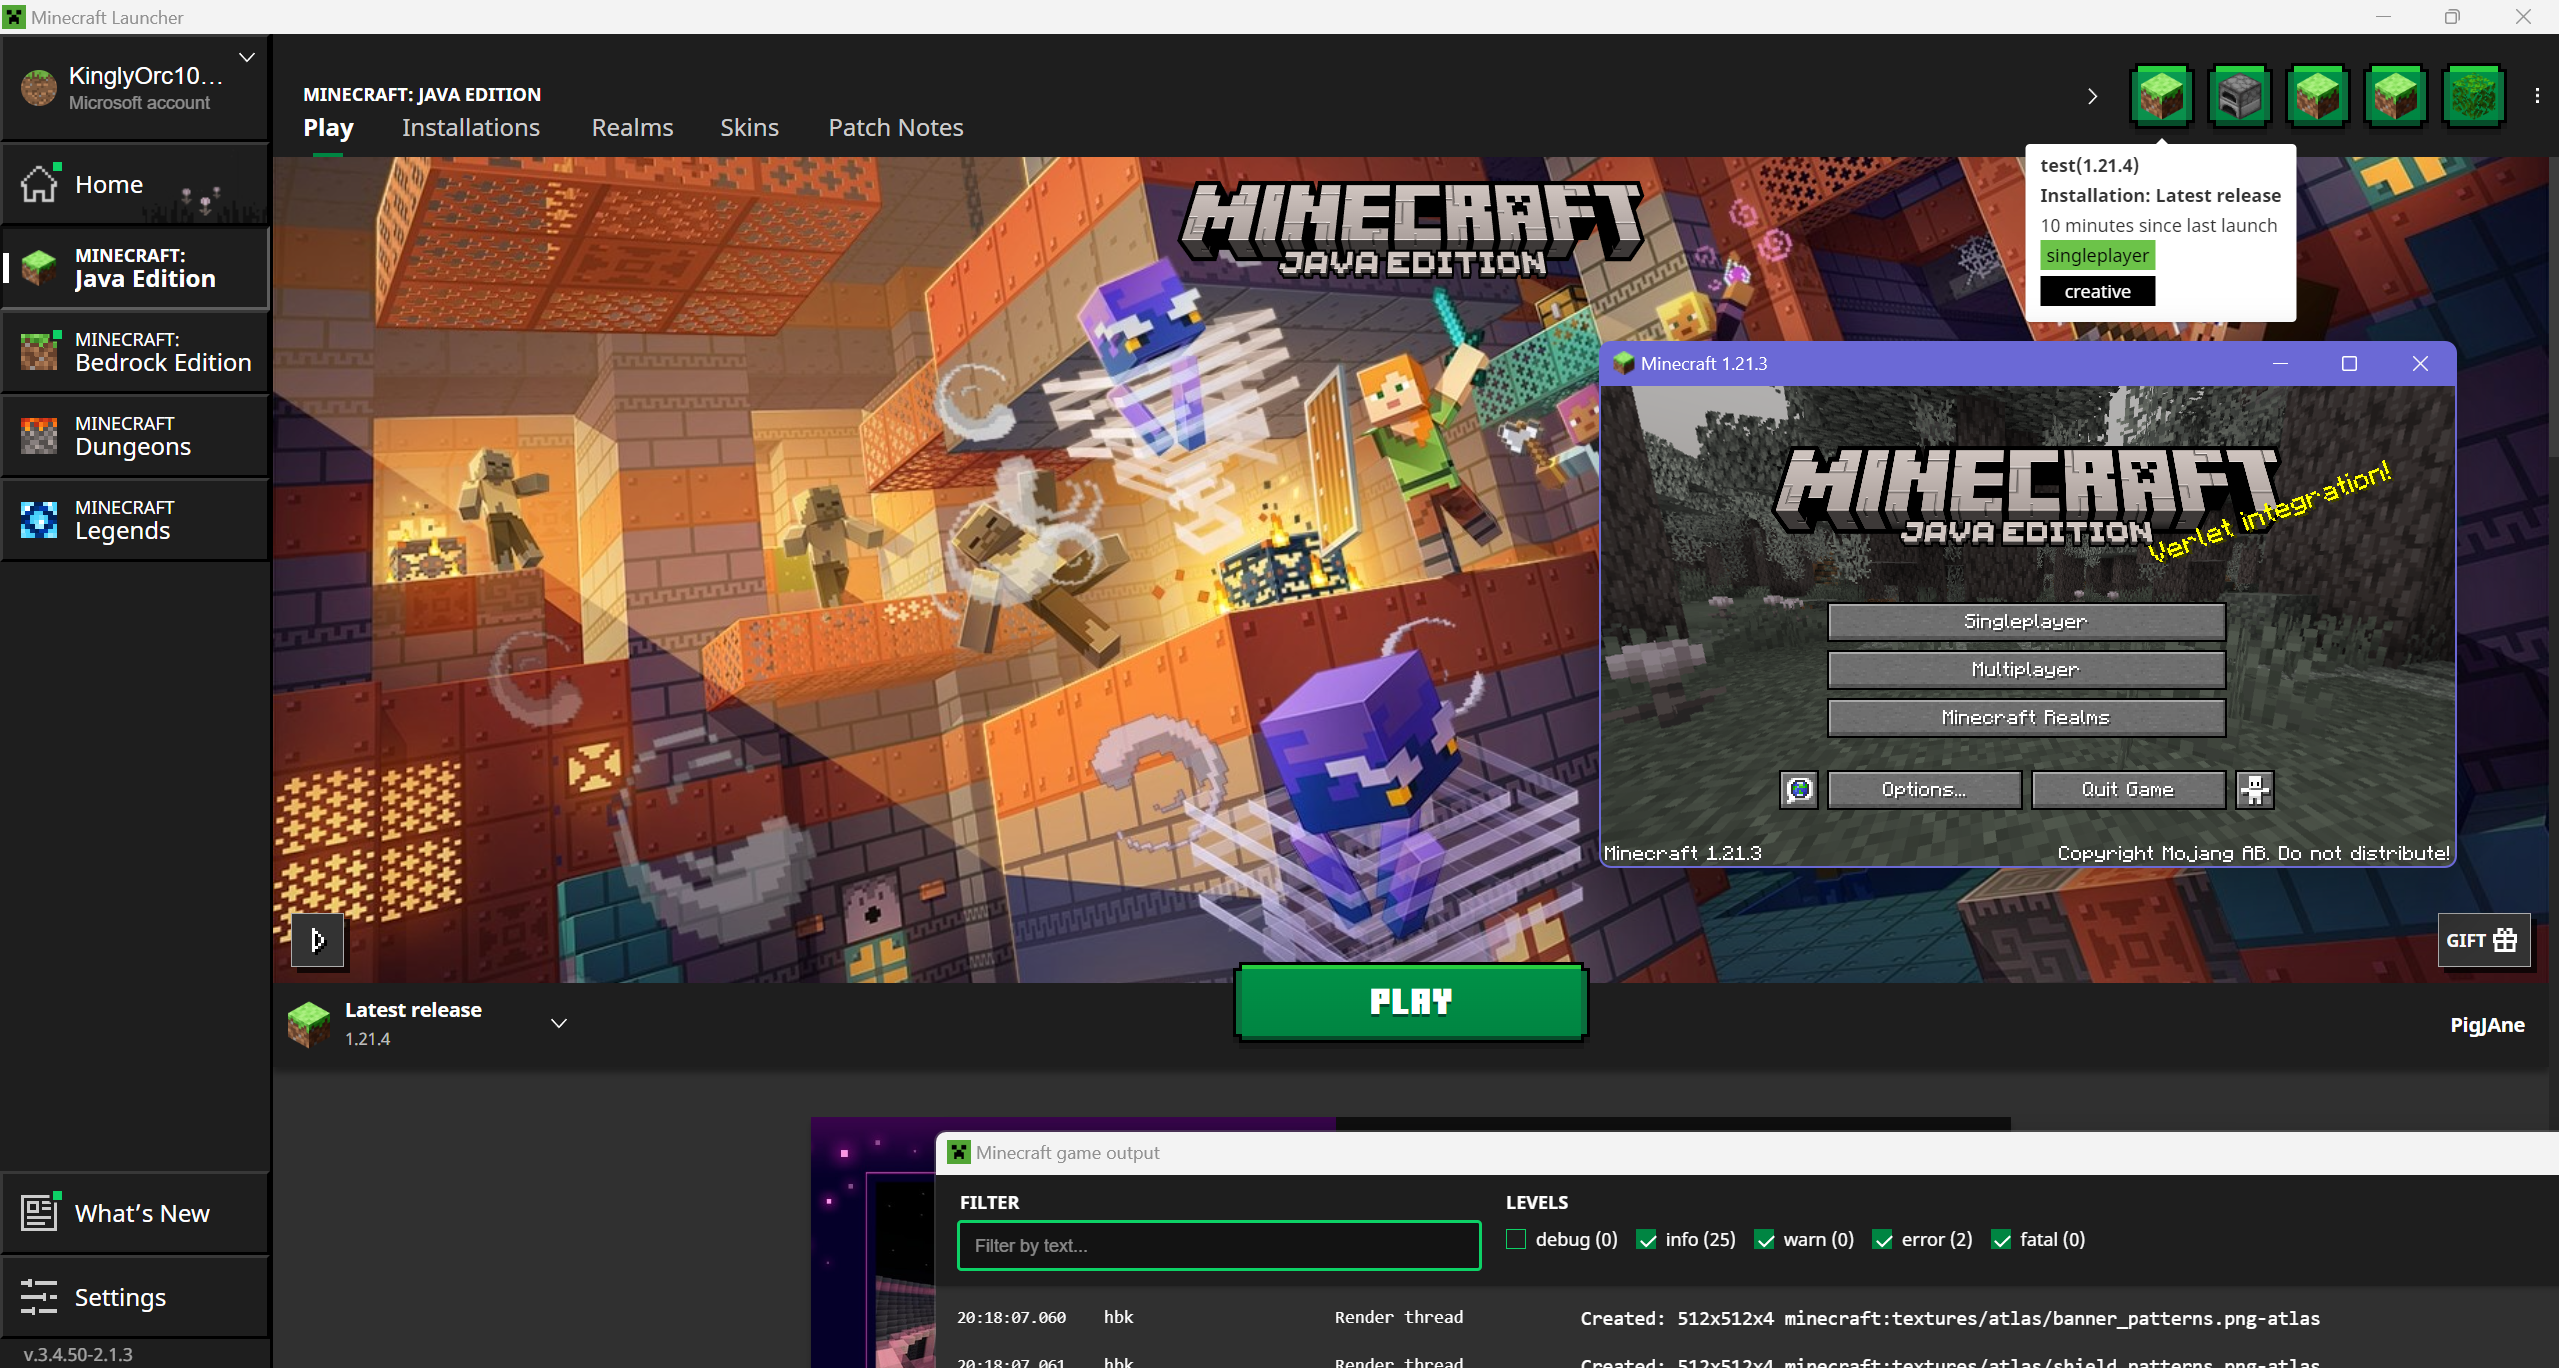Screen dimensions: 2559x1368
Task: Switch to the Installations tab
Action: point(470,128)
